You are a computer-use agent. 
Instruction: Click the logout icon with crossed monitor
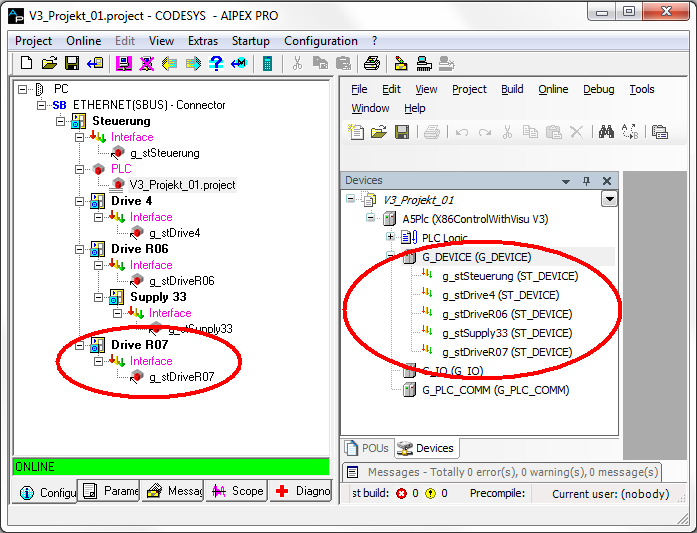146,64
